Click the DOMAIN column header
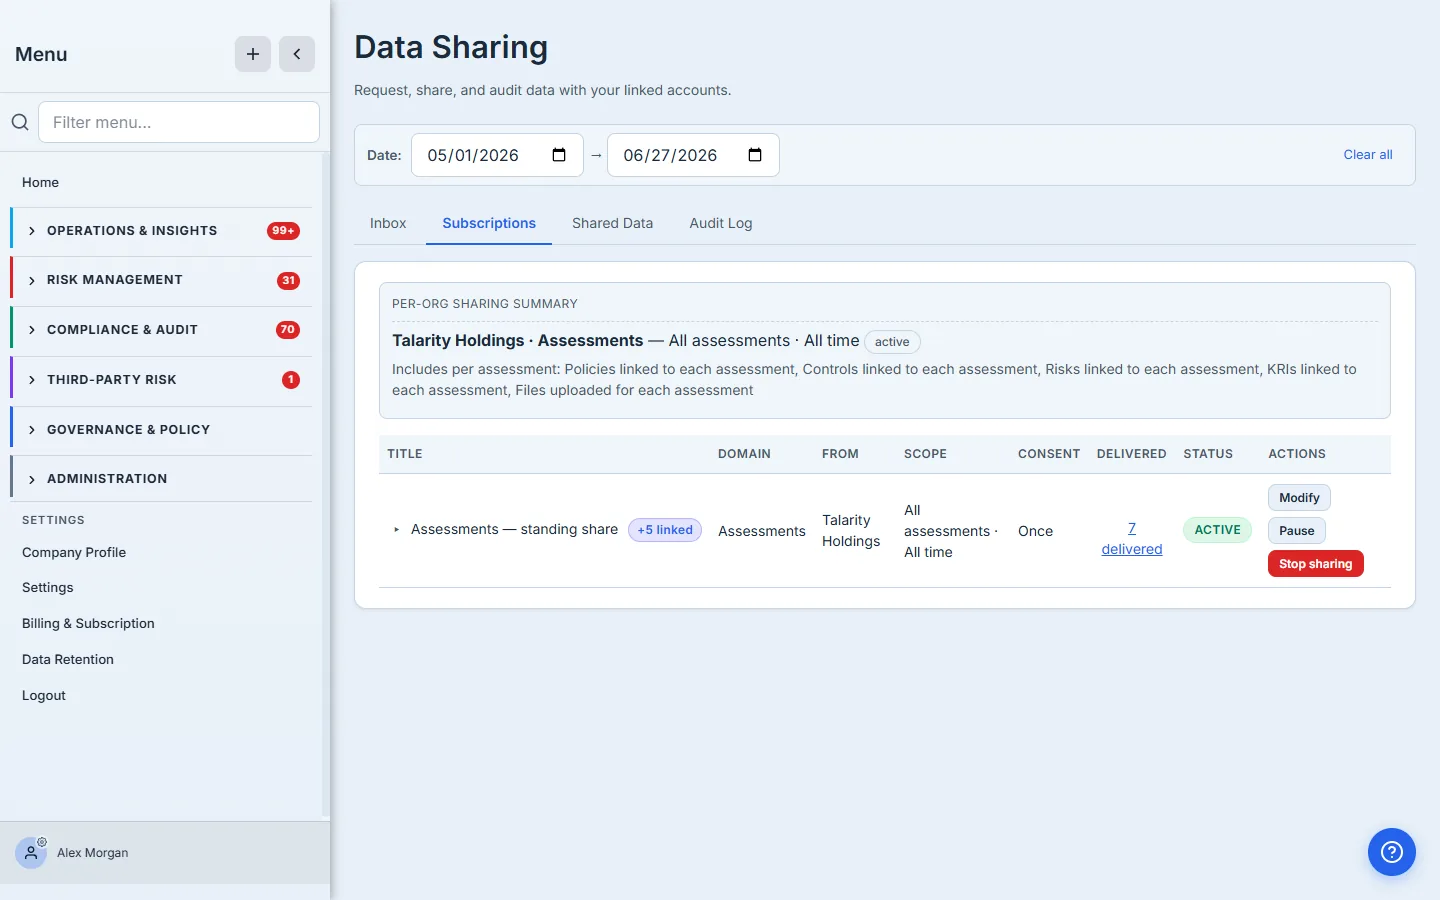This screenshot has width=1440, height=900. [744, 454]
